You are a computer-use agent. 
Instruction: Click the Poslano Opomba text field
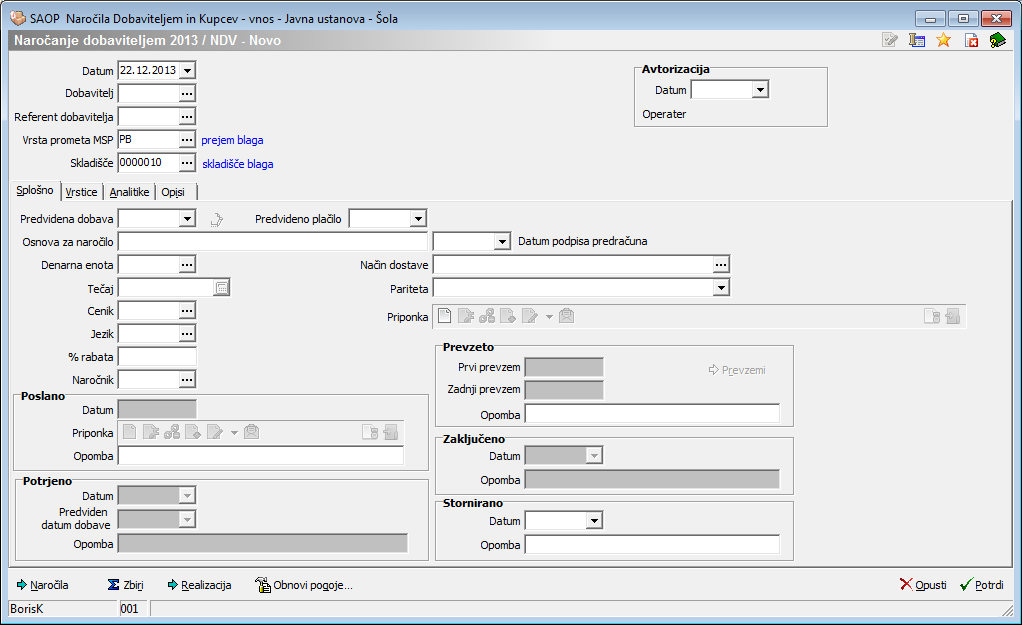coord(261,456)
